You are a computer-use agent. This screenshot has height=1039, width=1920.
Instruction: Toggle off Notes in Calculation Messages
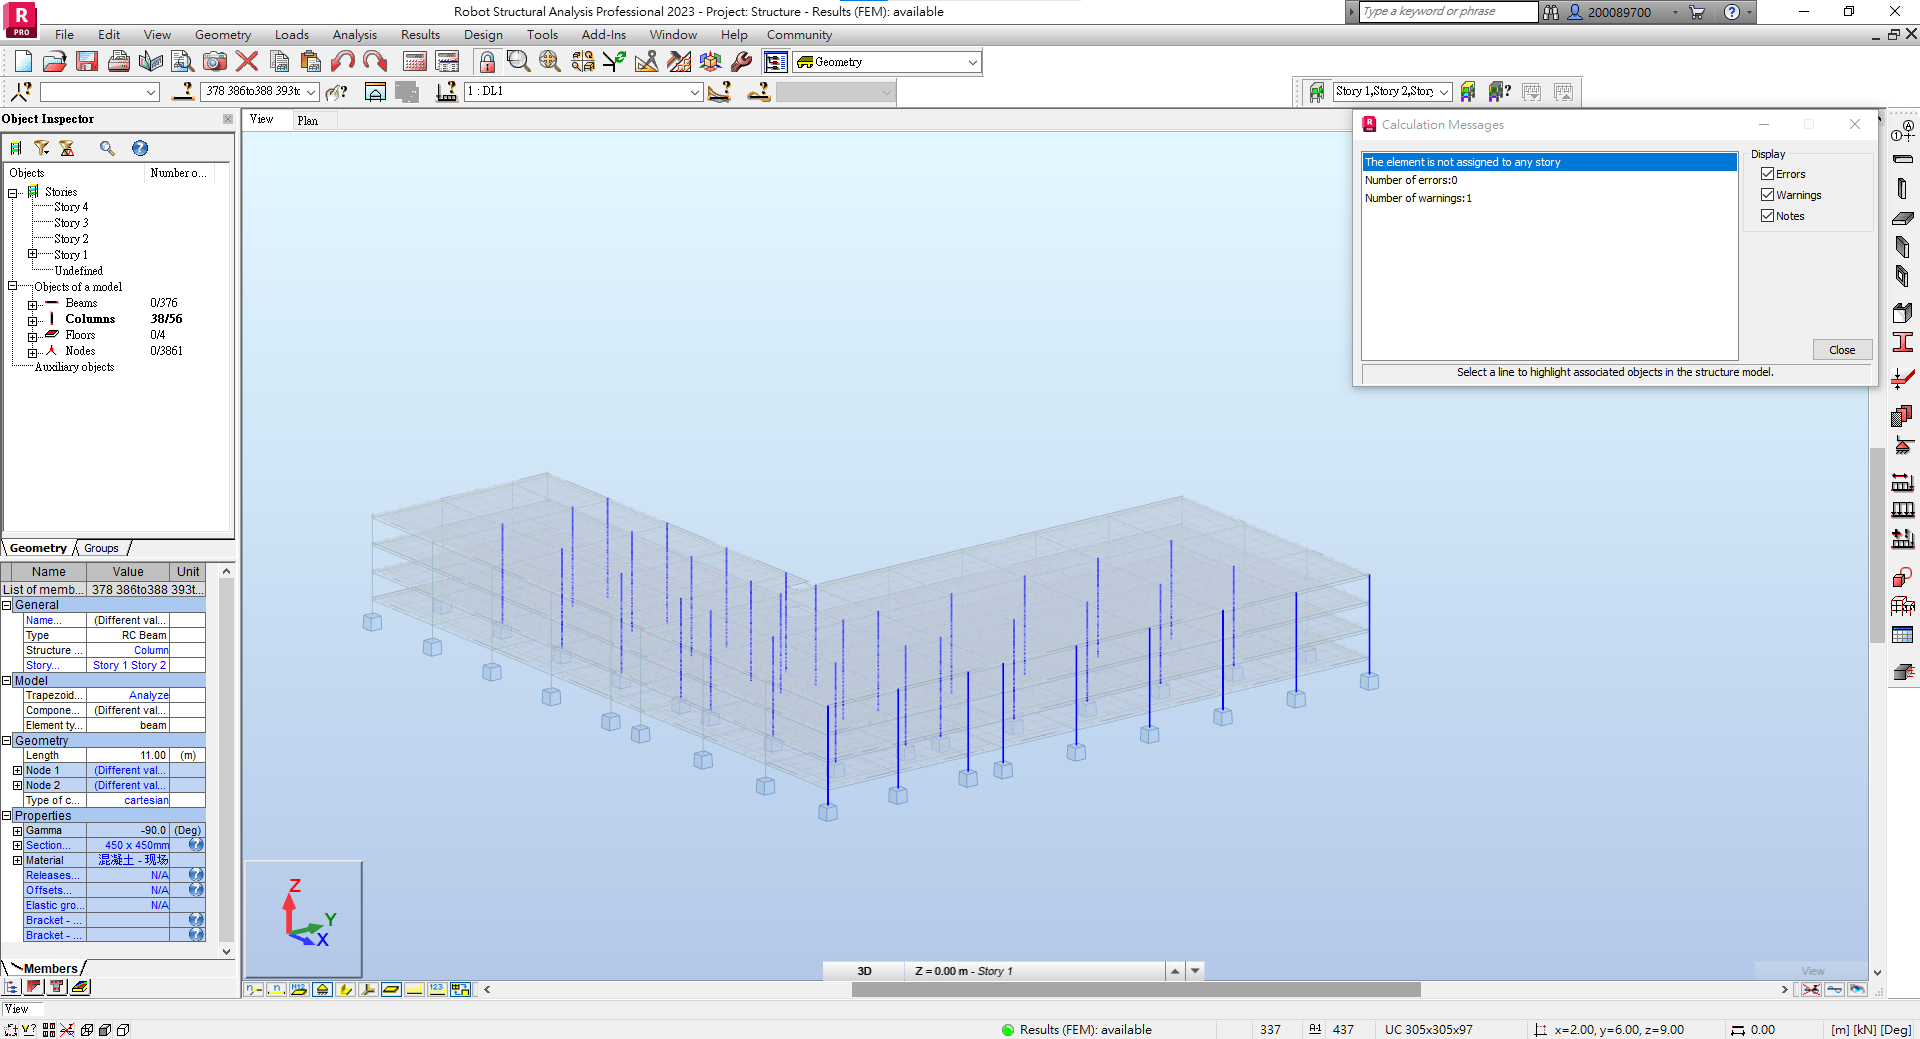1769,215
